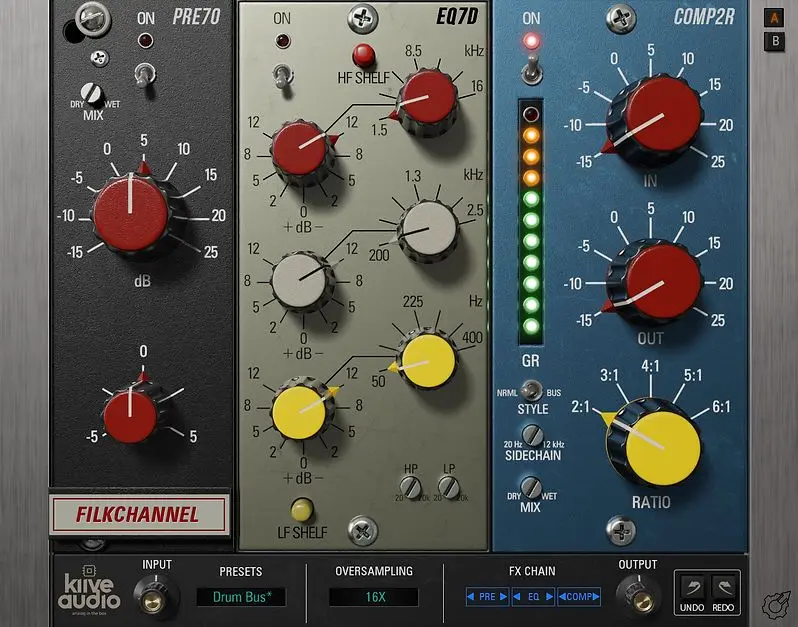Click the EQ7D module title
The image size is (798, 627).
(457, 16)
